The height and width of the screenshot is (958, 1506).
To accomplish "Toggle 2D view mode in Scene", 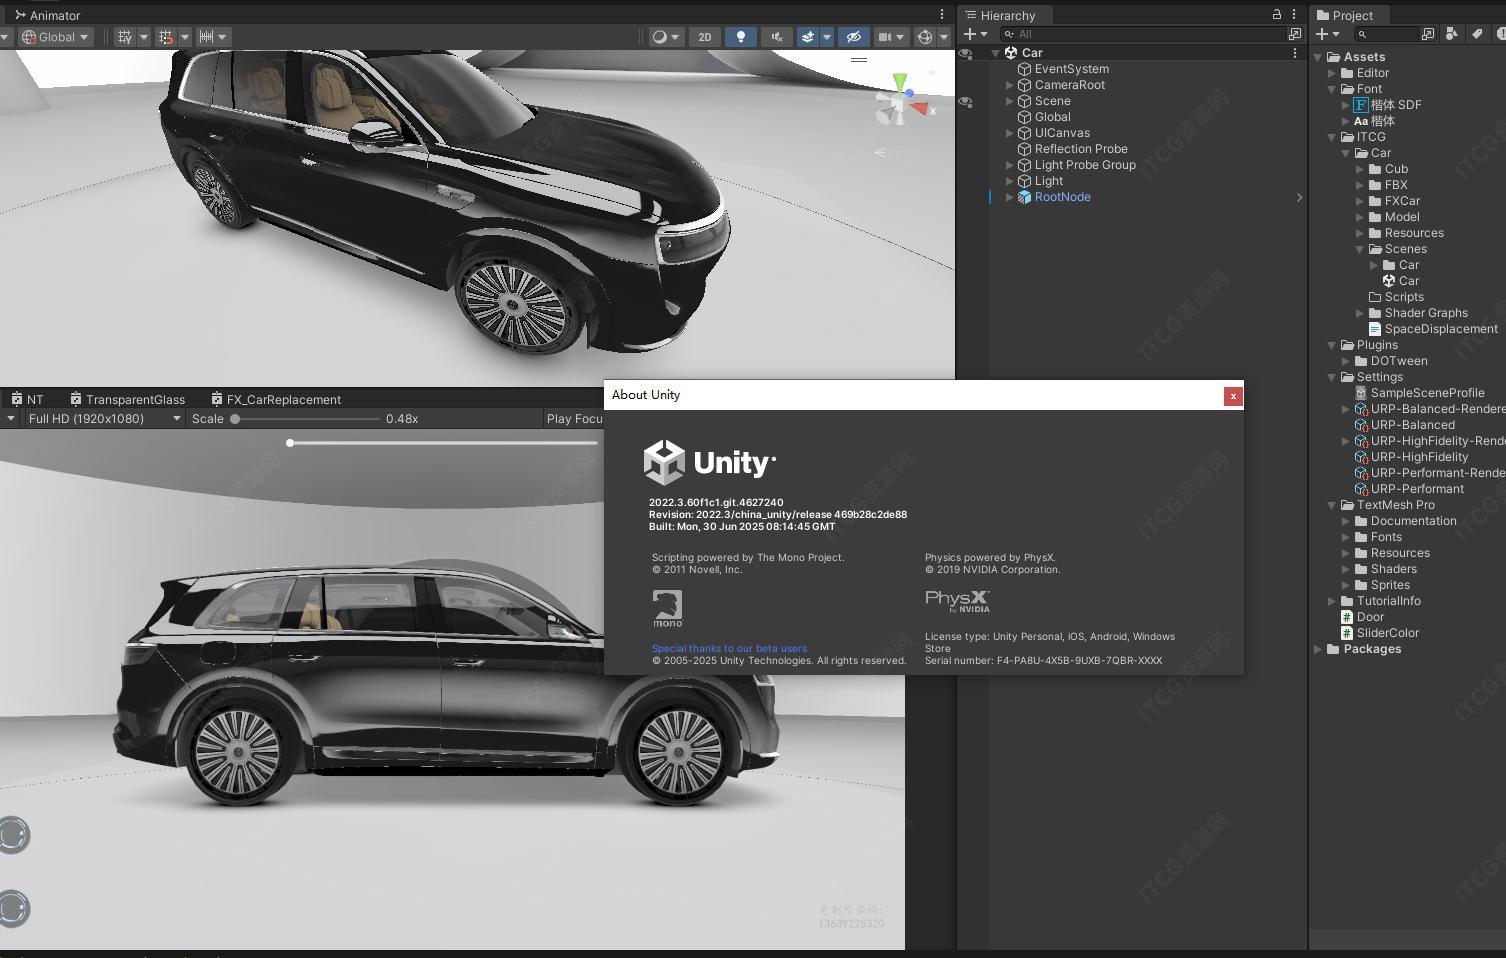I will (x=705, y=37).
